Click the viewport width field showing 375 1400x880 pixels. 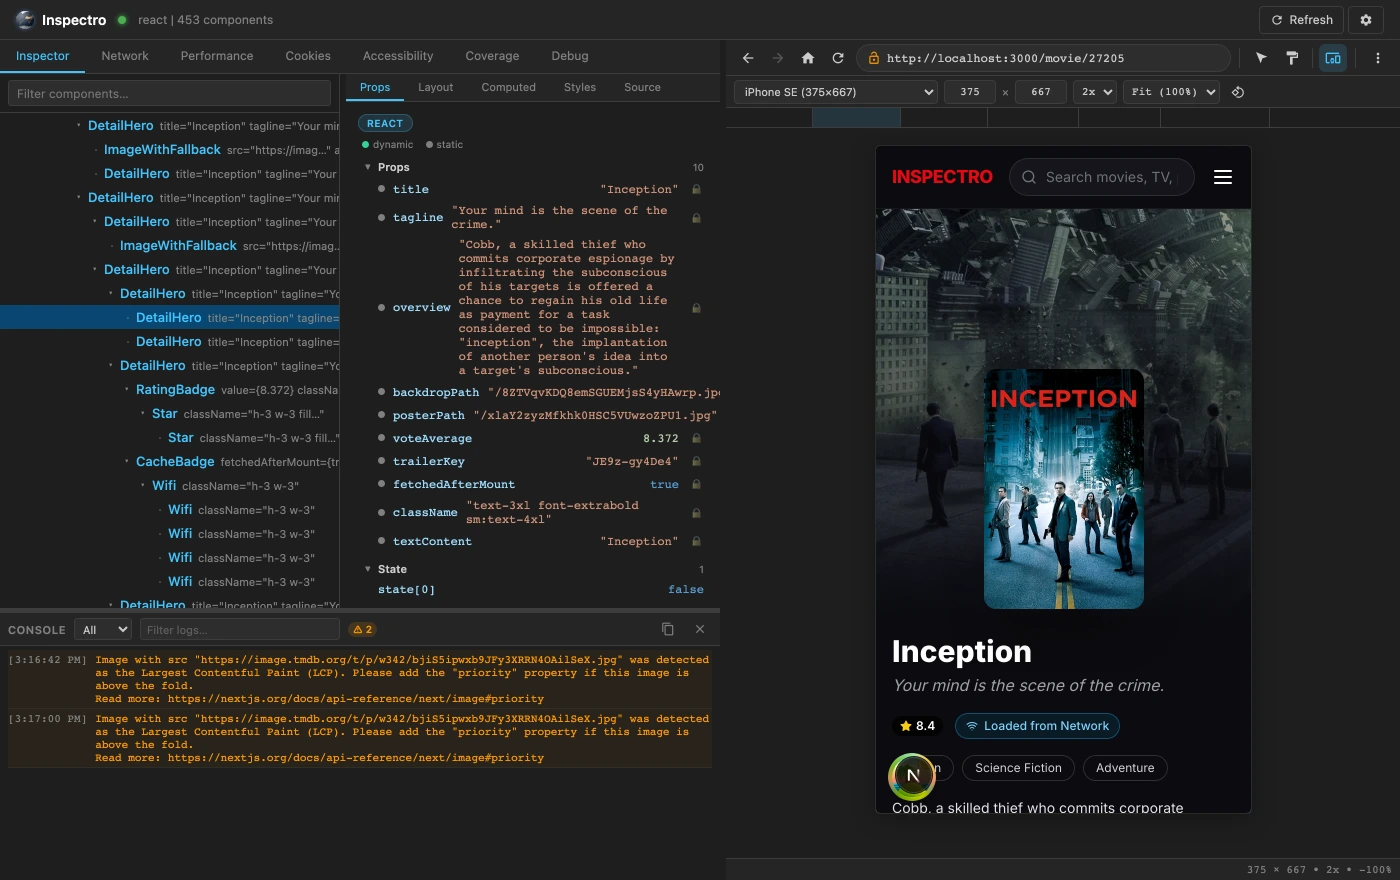tap(970, 92)
